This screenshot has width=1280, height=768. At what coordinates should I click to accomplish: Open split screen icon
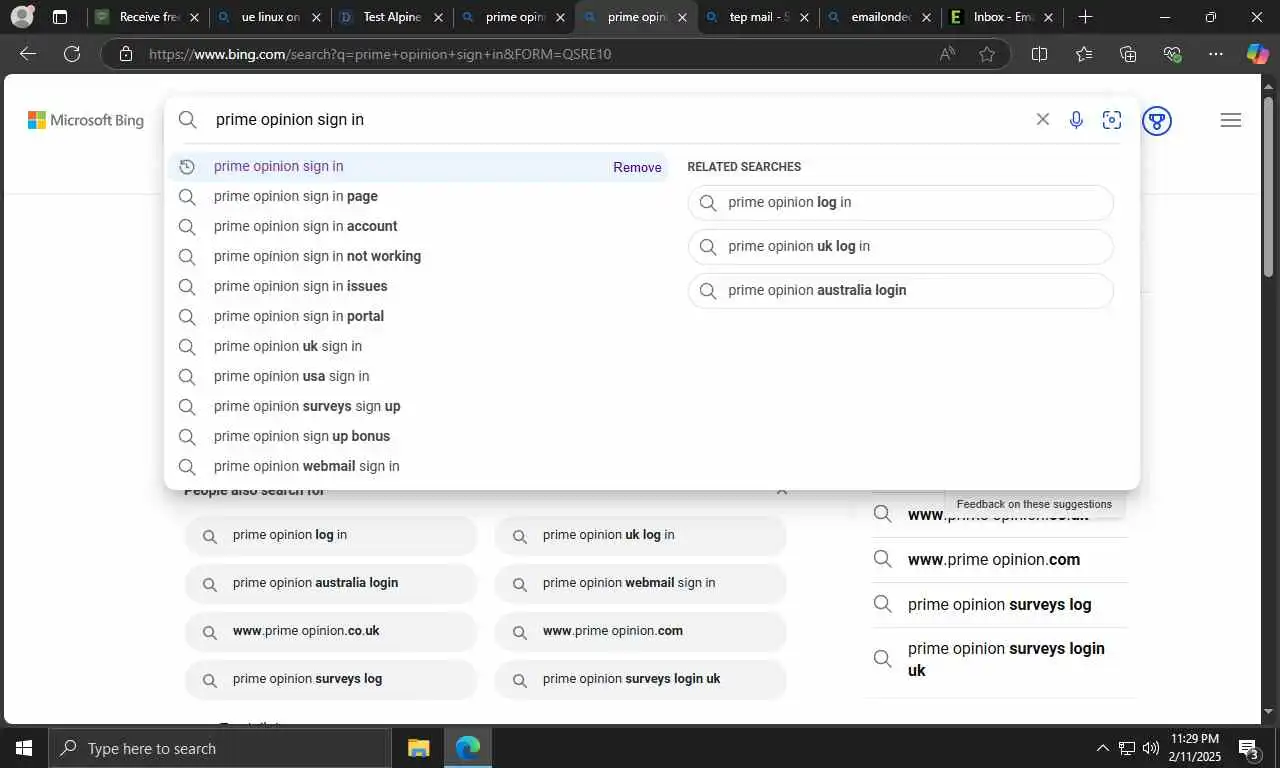tap(1039, 54)
